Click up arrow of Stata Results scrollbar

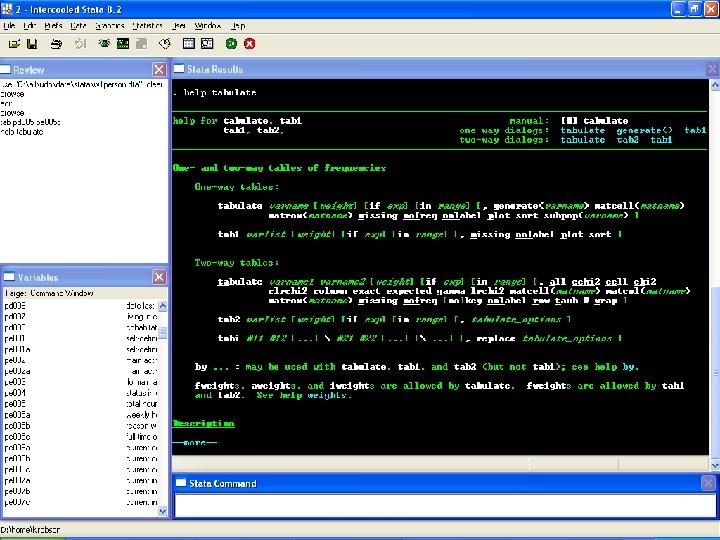pyautogui.click(x=715, y=84)
